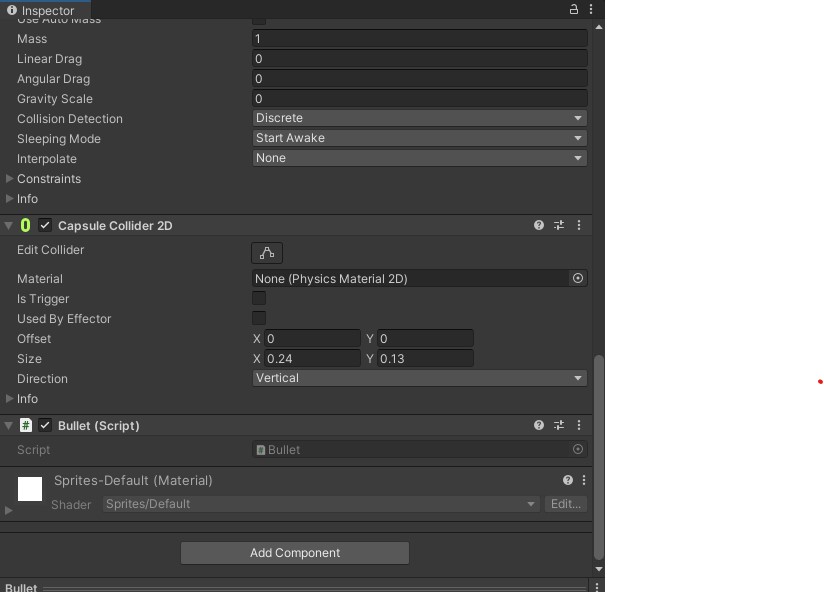Open Sprites-Default material options menu
Viewport: 824px width, 592px height.
click(x=584, y=480)
